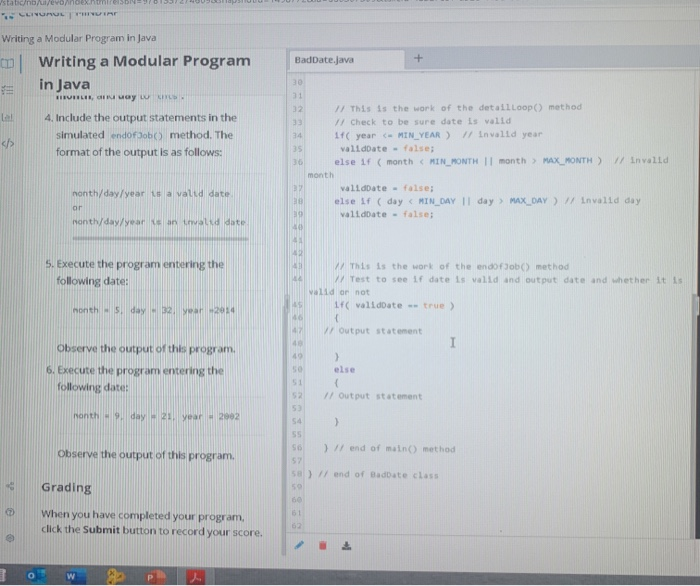
Task: Click the share icon beside Grading
Action: [10, 486]
